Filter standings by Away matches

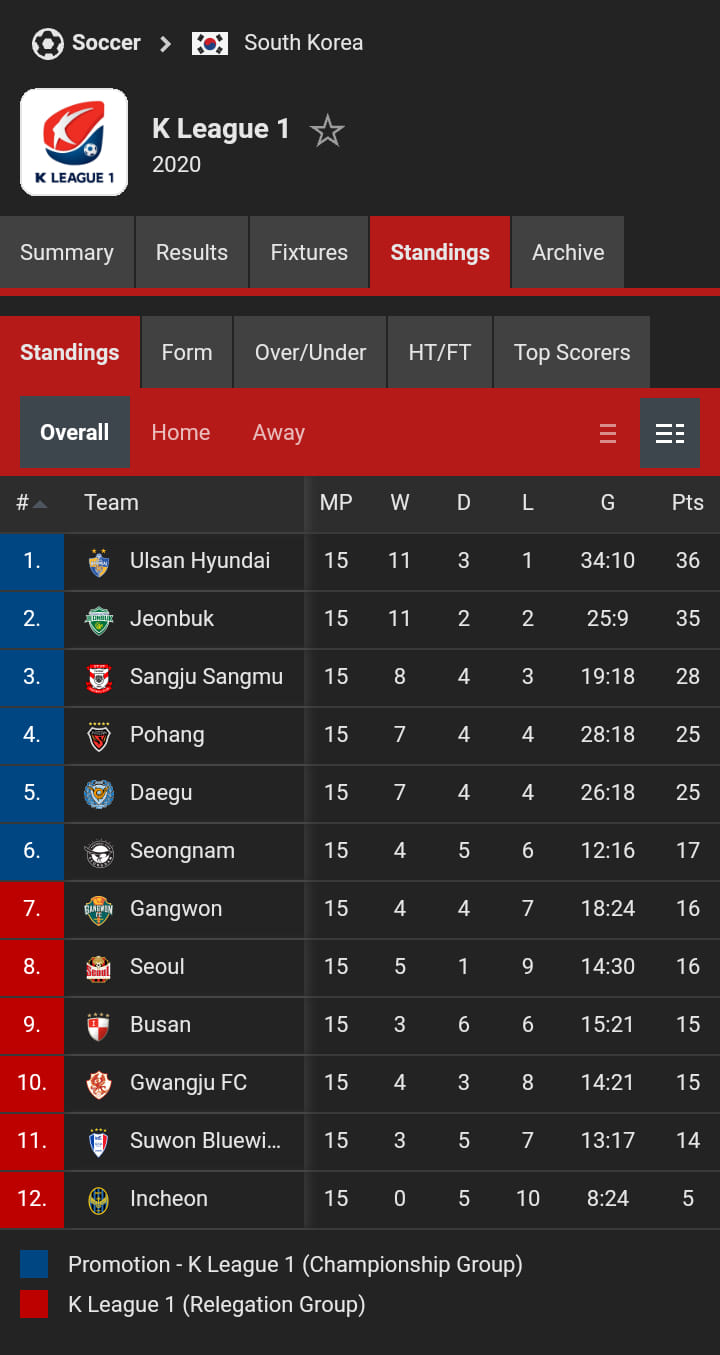279,432
